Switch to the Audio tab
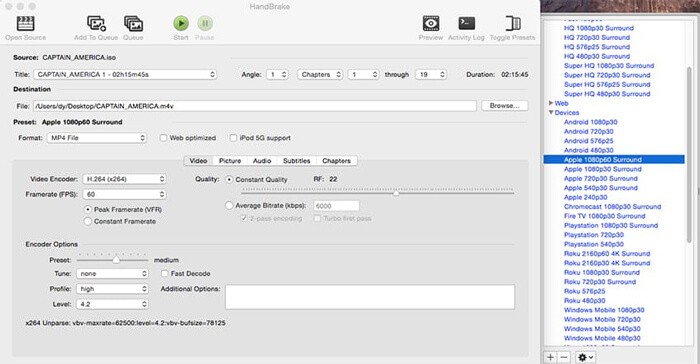The width and height of the screenshot is (700, 364). 262,161
